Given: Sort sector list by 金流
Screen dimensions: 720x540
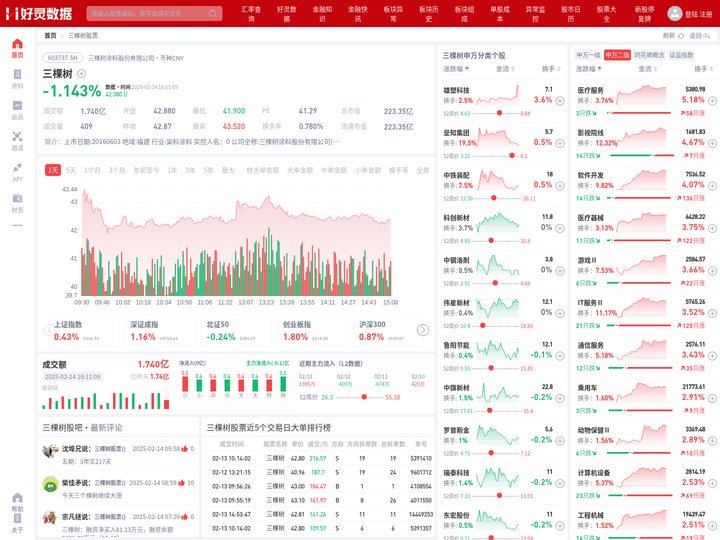Looking at the screenshot, I should pos(647,69).
